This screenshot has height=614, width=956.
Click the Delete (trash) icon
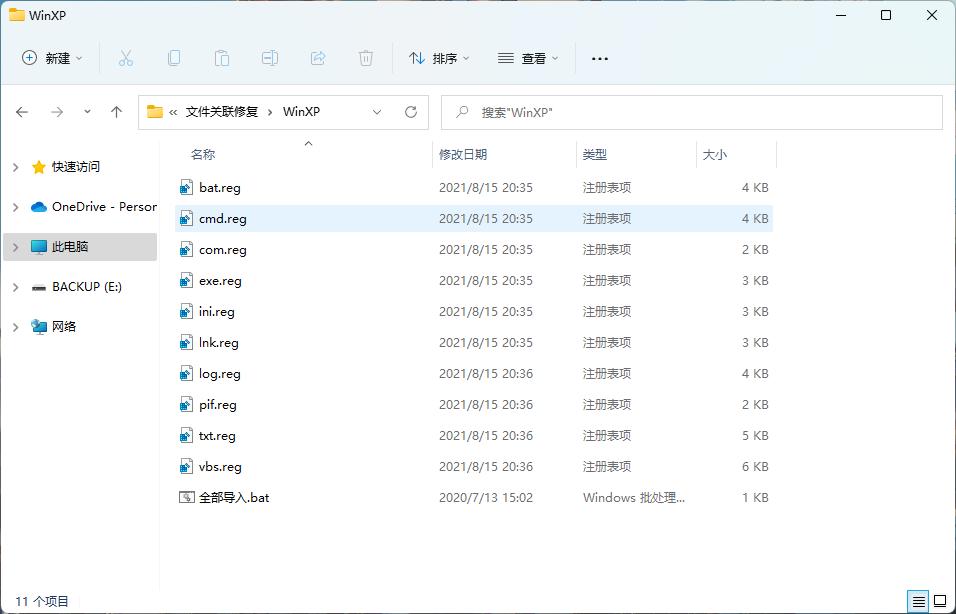366,58
